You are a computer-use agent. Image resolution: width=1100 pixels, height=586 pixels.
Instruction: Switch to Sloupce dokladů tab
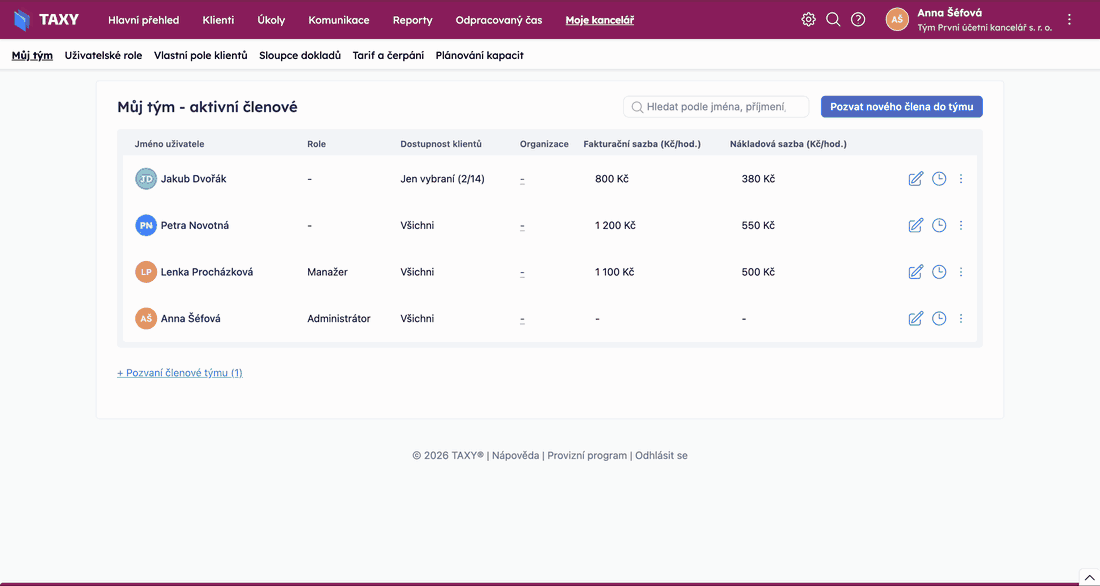(300, 55)
